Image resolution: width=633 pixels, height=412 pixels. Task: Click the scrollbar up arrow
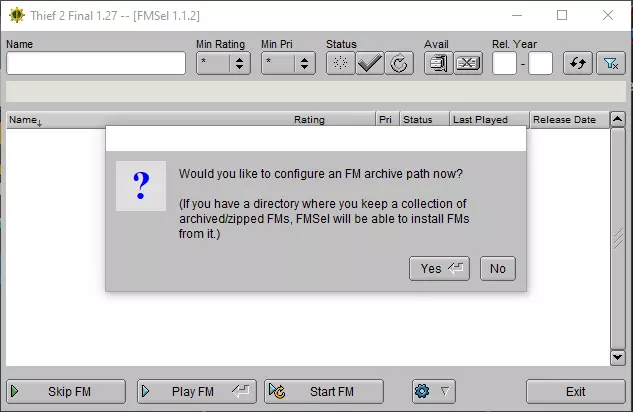[x=618, y=119]
